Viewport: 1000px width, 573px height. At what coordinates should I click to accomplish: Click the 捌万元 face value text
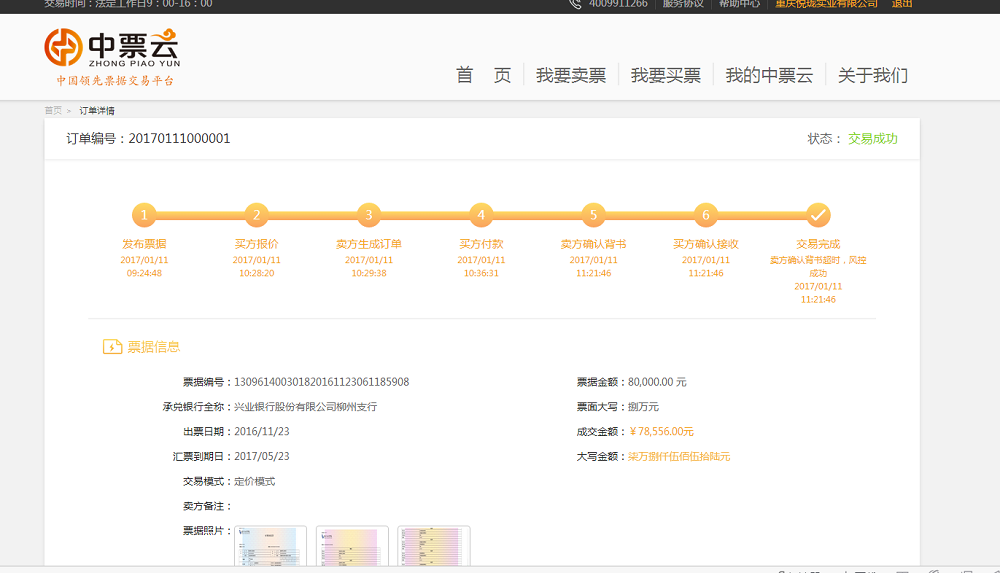click(643, 406)
